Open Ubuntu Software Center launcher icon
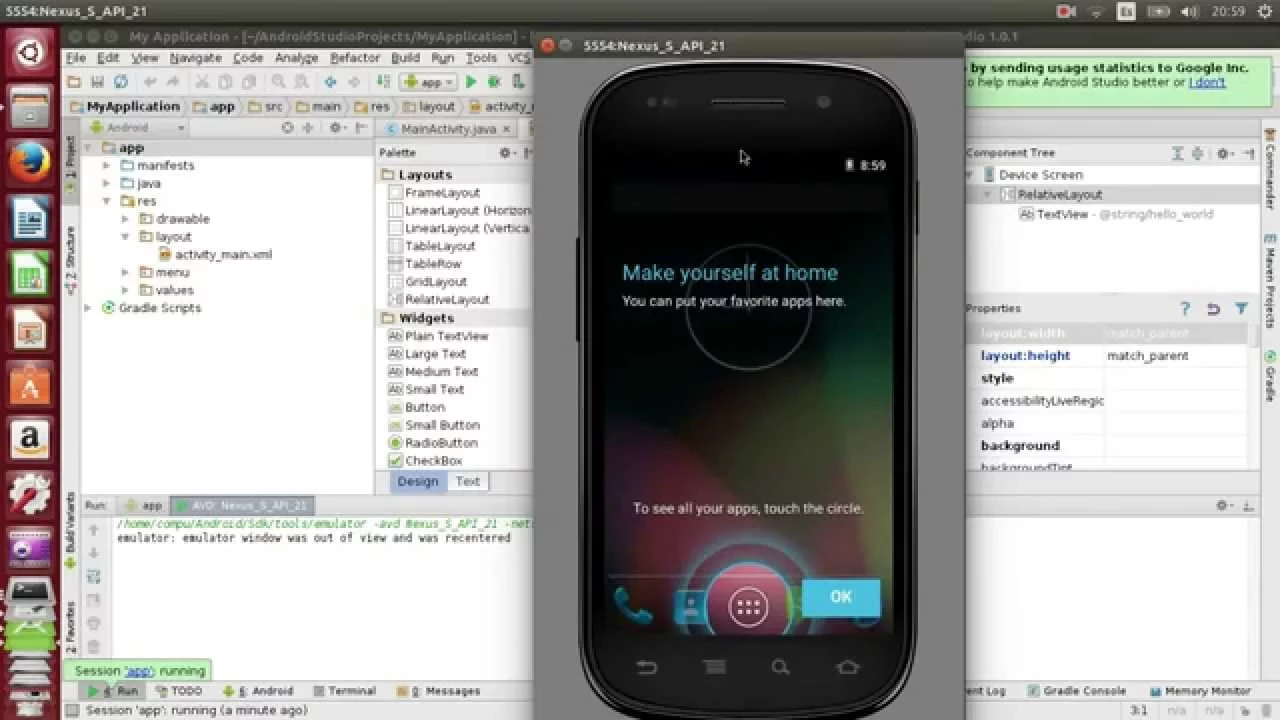1280x720 pixels. pos(30,383)
